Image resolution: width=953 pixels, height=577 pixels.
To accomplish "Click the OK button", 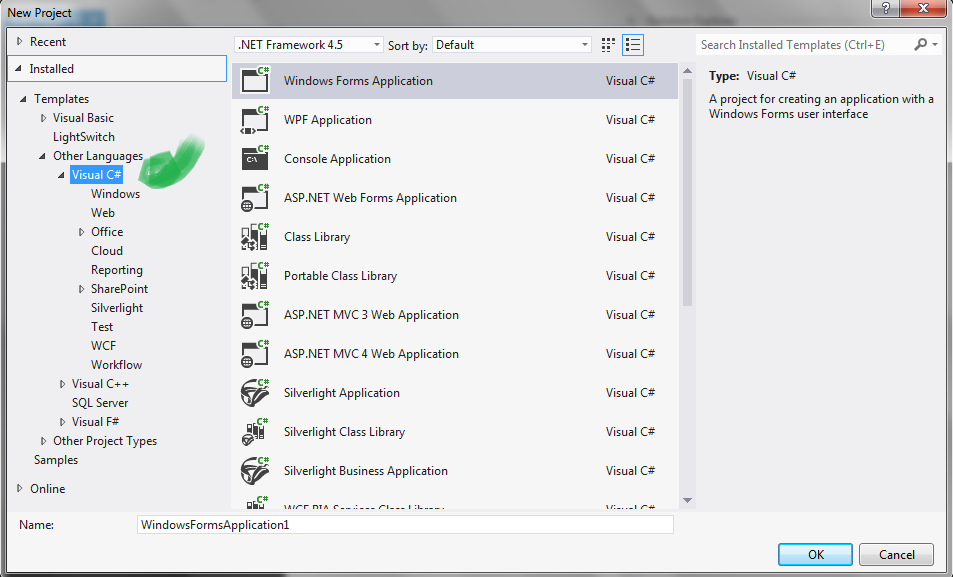I will click(x=816, y=555).
